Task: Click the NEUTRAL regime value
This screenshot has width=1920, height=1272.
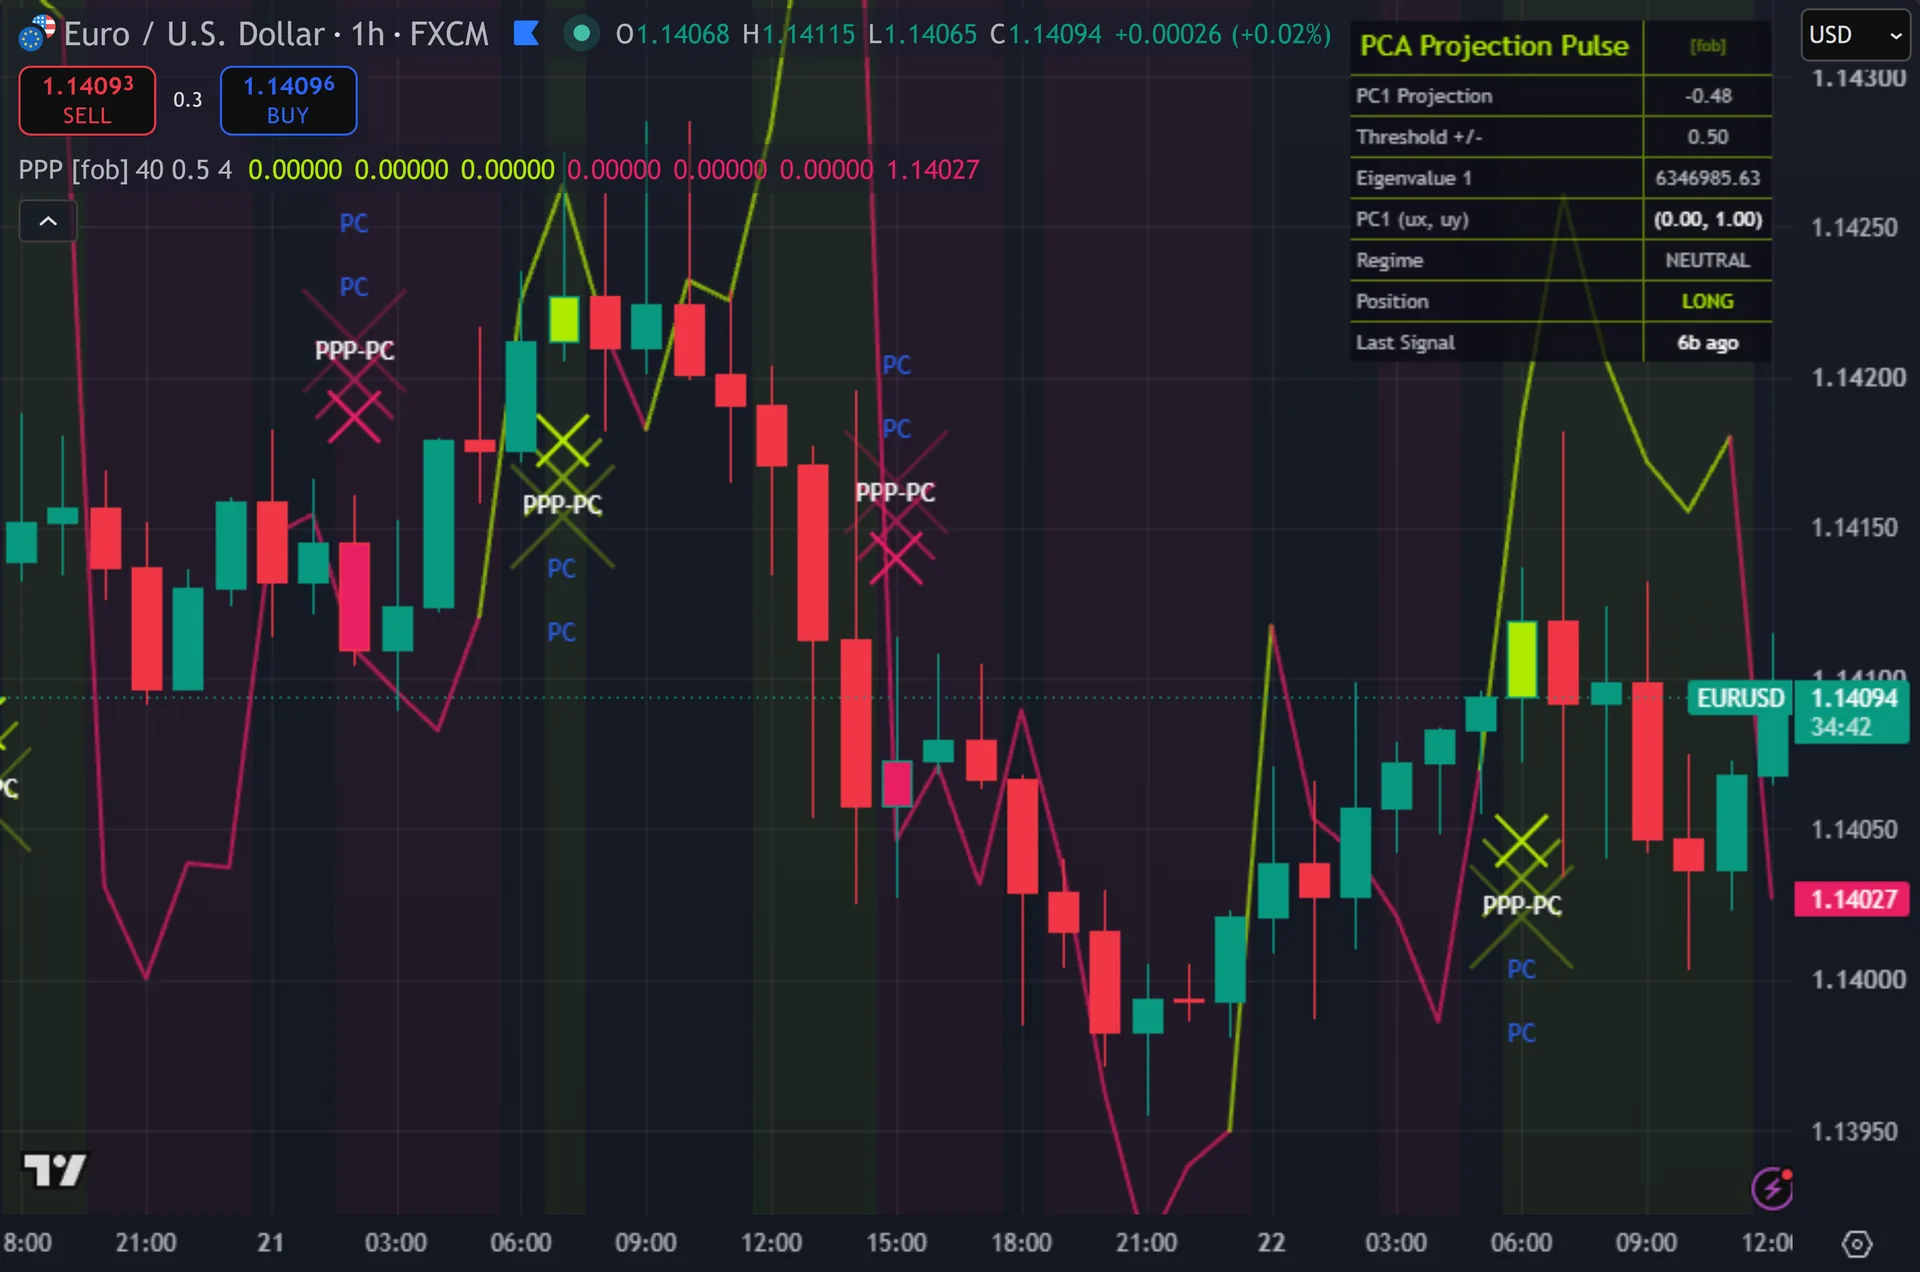Action: (1708, 260)
